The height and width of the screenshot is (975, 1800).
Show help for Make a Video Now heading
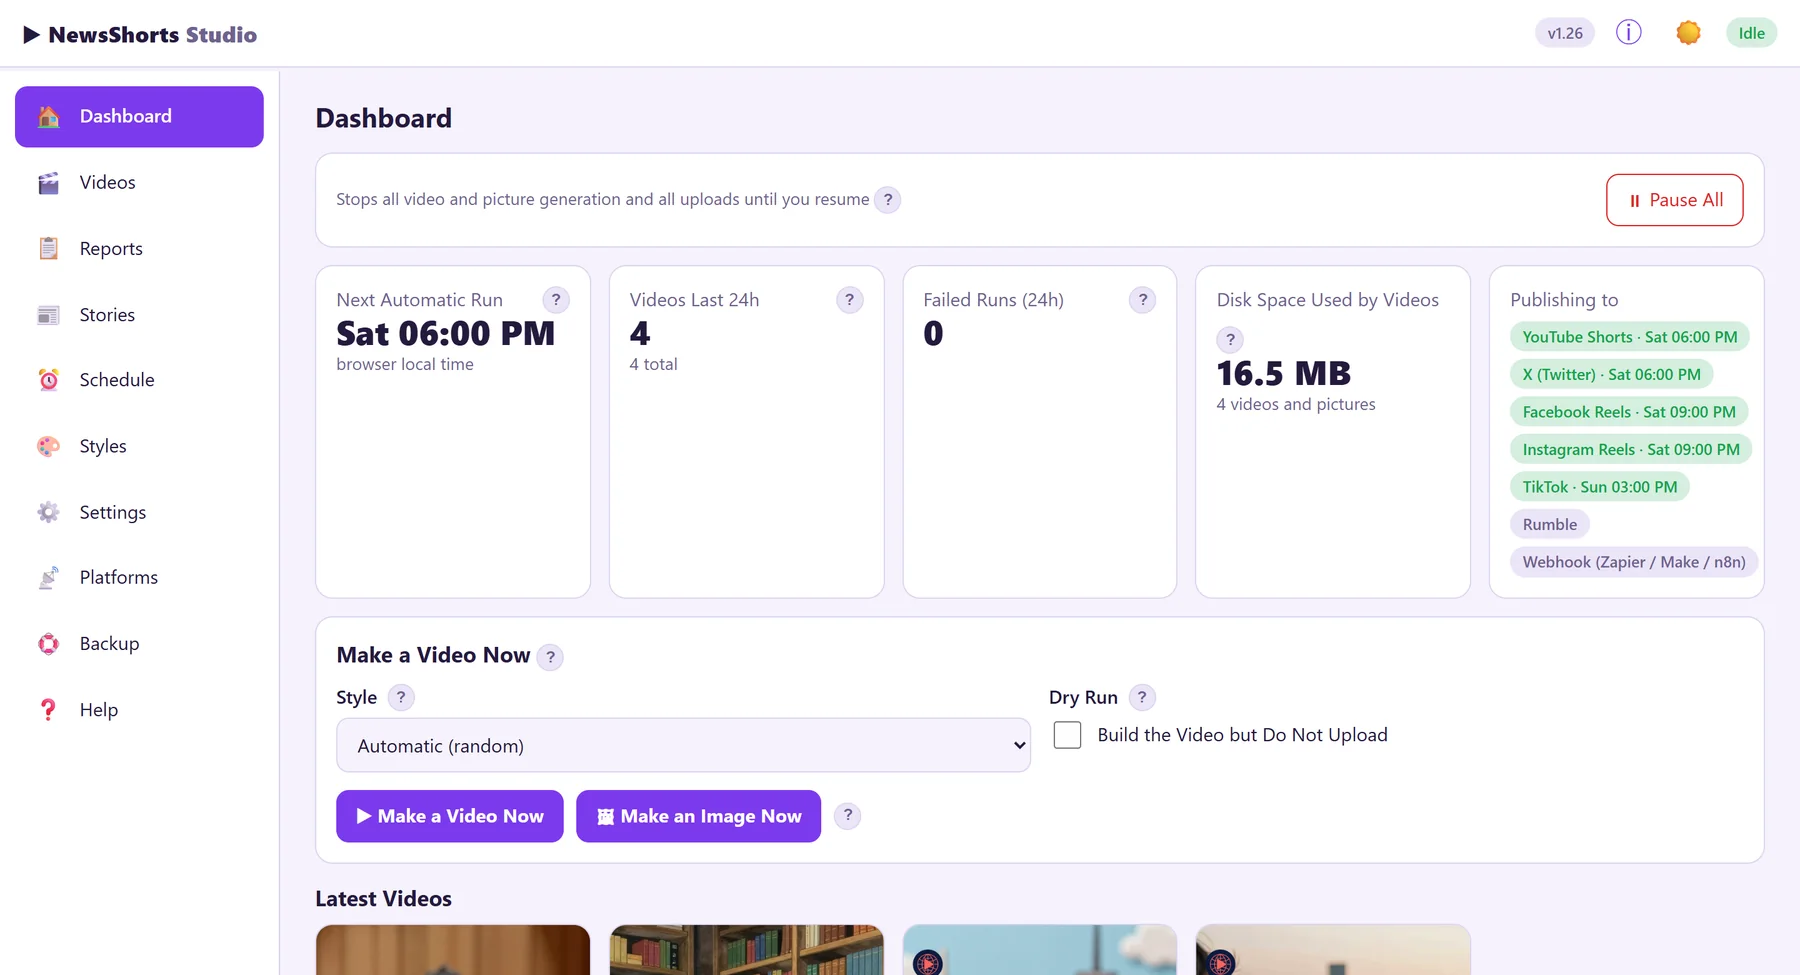pos(550,657)
